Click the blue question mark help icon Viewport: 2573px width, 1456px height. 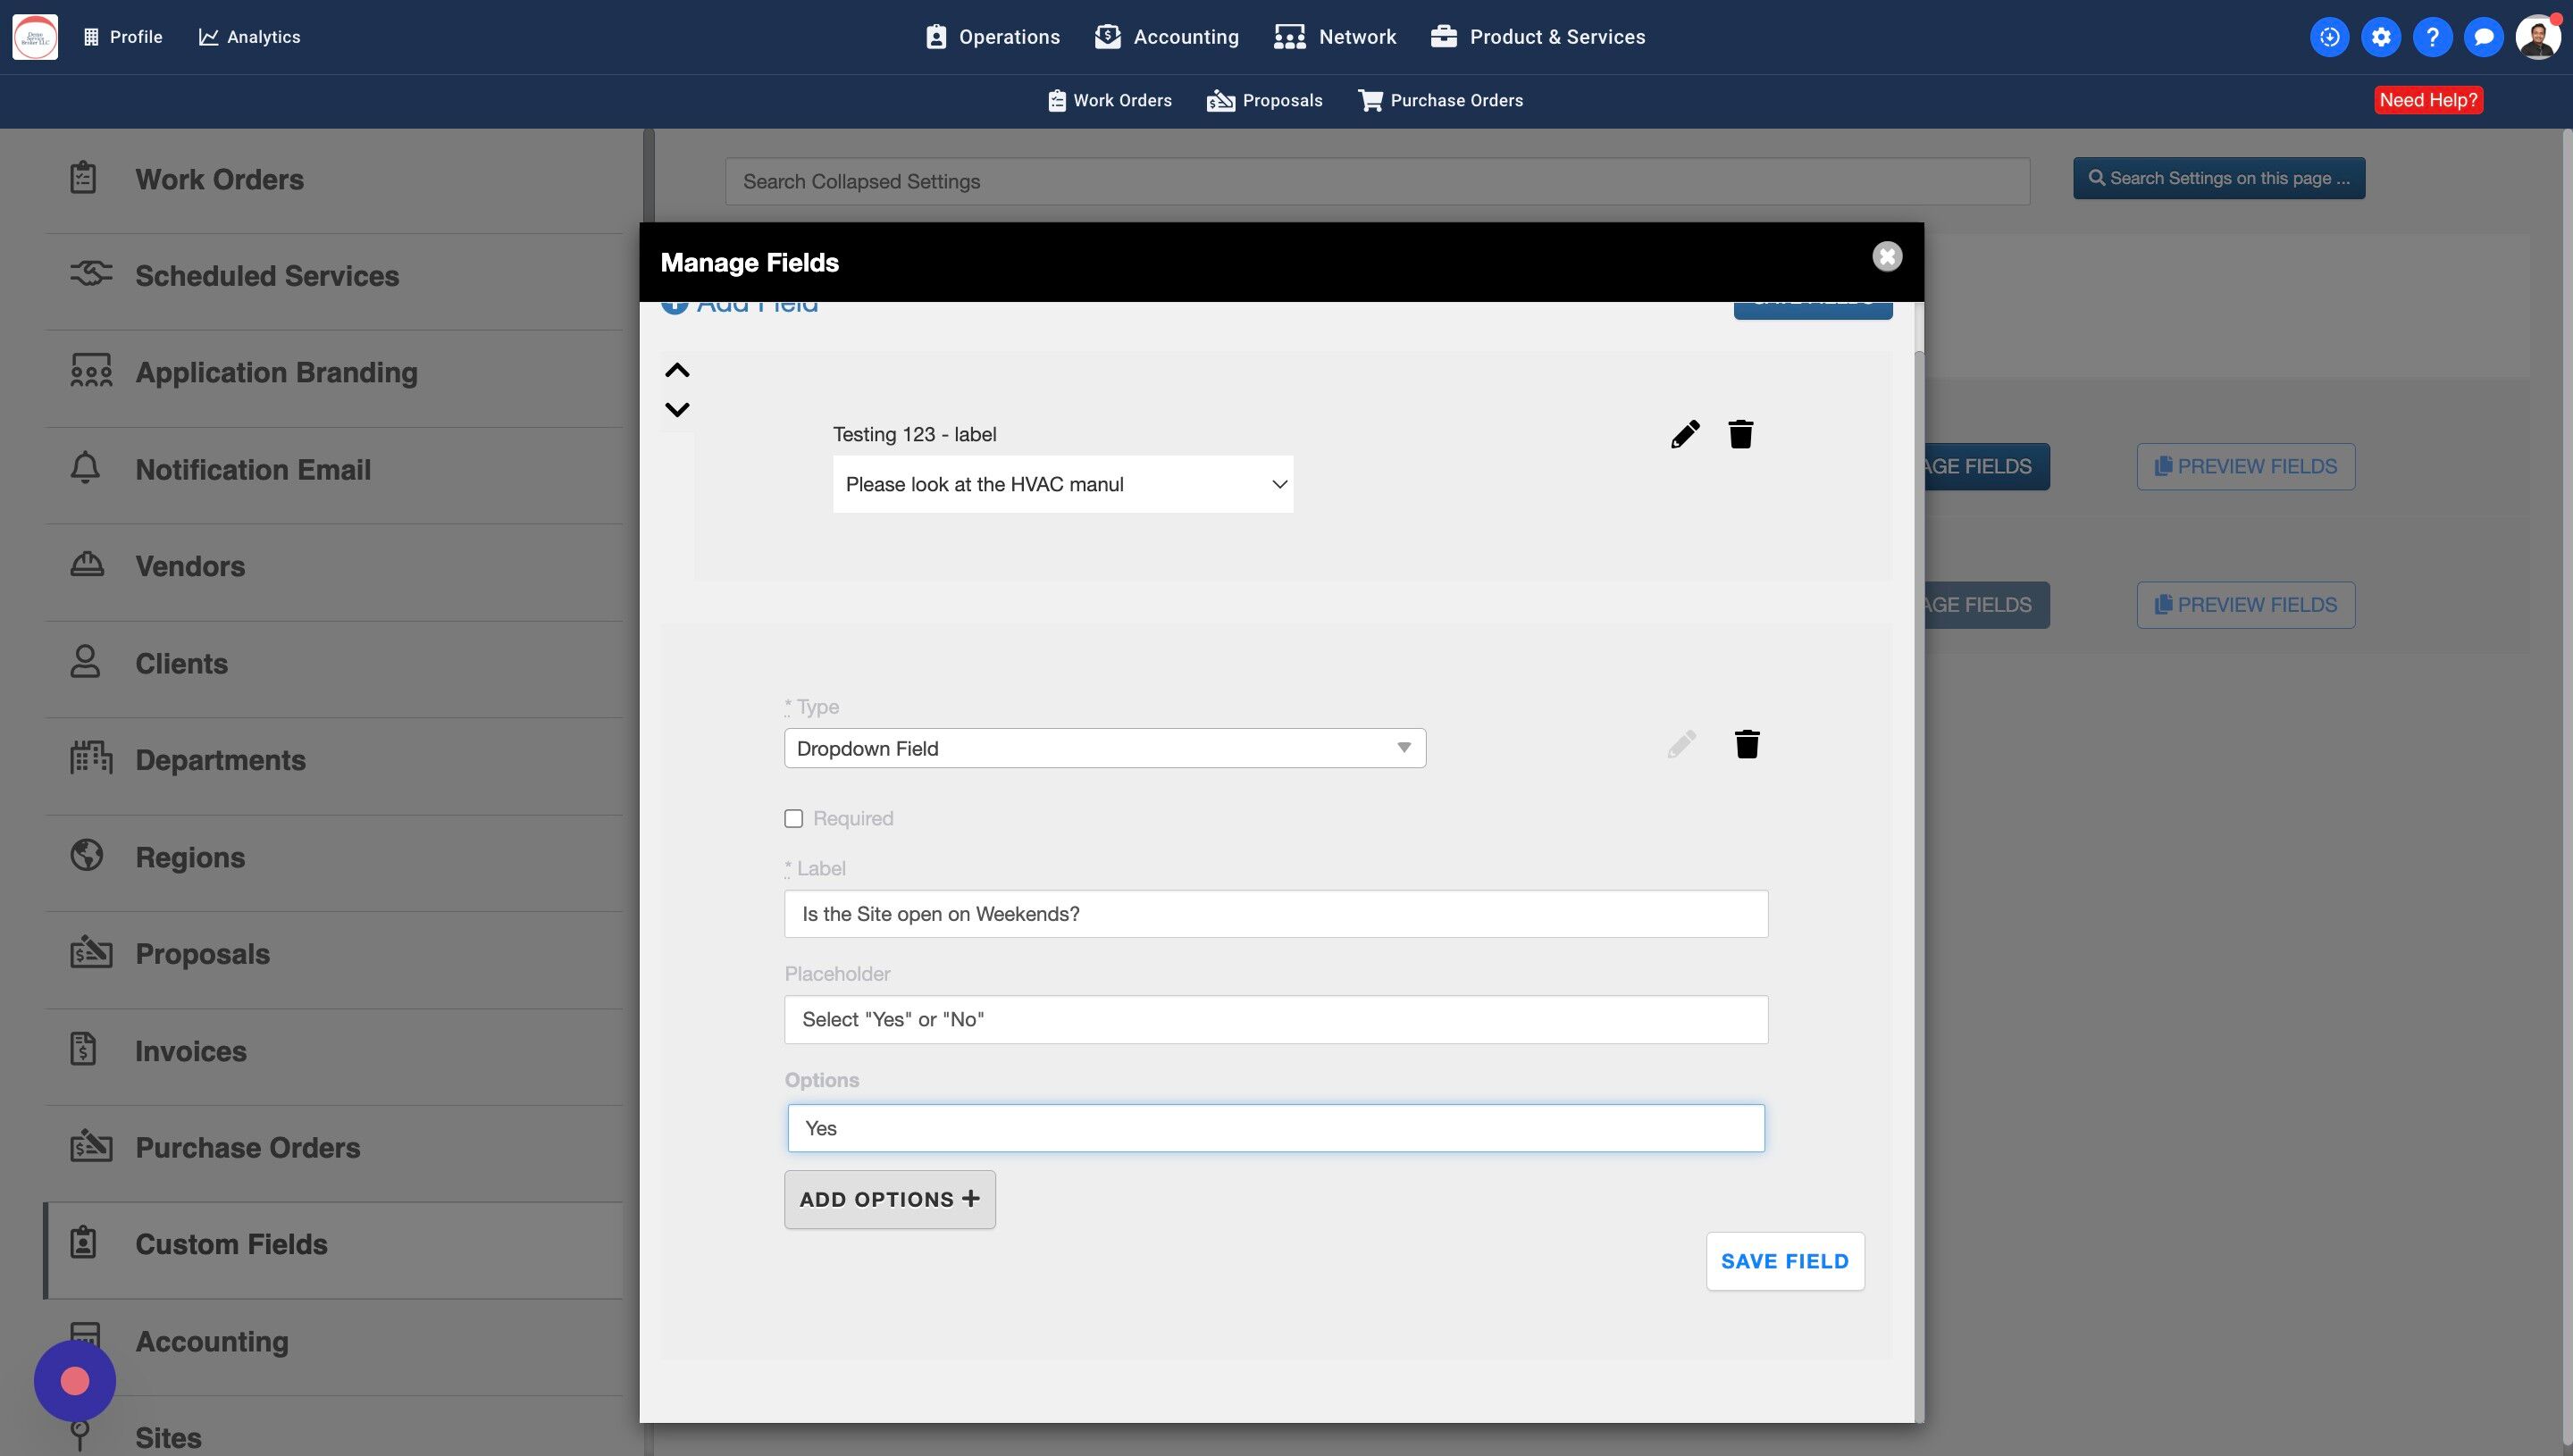tap(2432, 37)
